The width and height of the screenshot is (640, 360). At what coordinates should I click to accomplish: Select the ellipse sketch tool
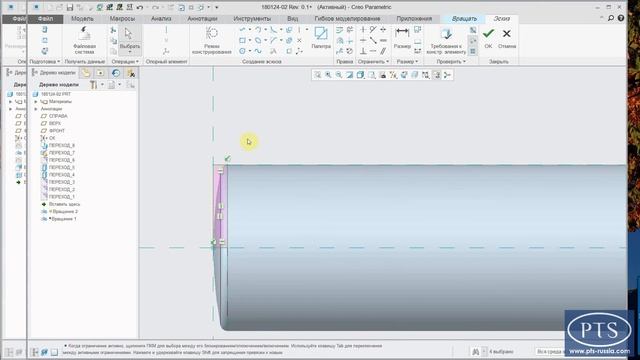(x=258, y=40)
